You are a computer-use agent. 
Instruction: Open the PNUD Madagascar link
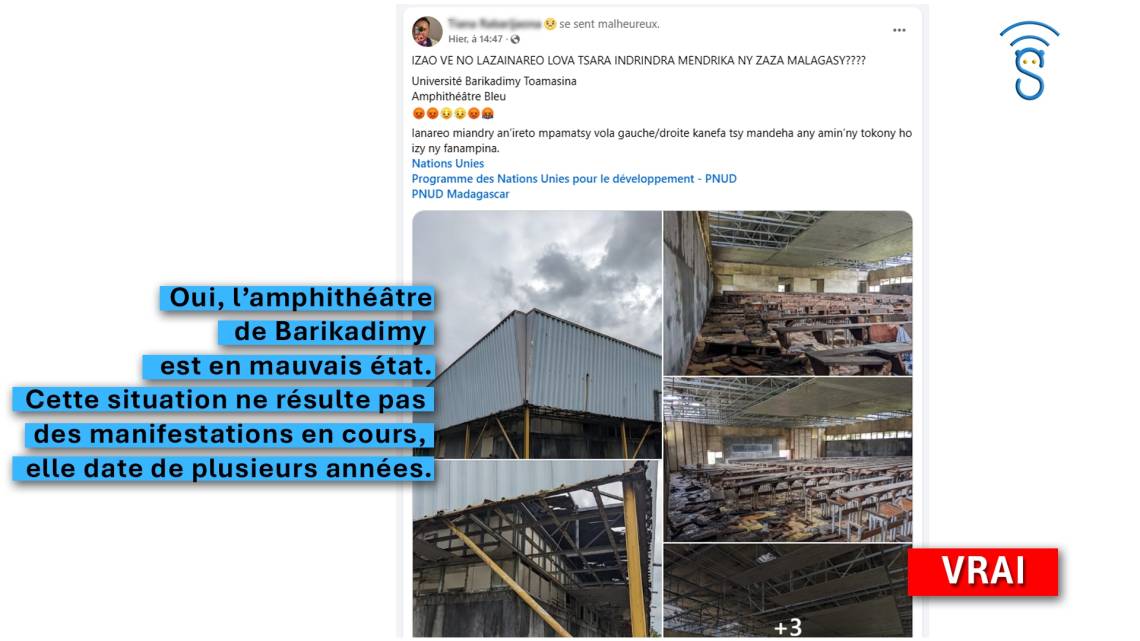[x=460, y=194]
